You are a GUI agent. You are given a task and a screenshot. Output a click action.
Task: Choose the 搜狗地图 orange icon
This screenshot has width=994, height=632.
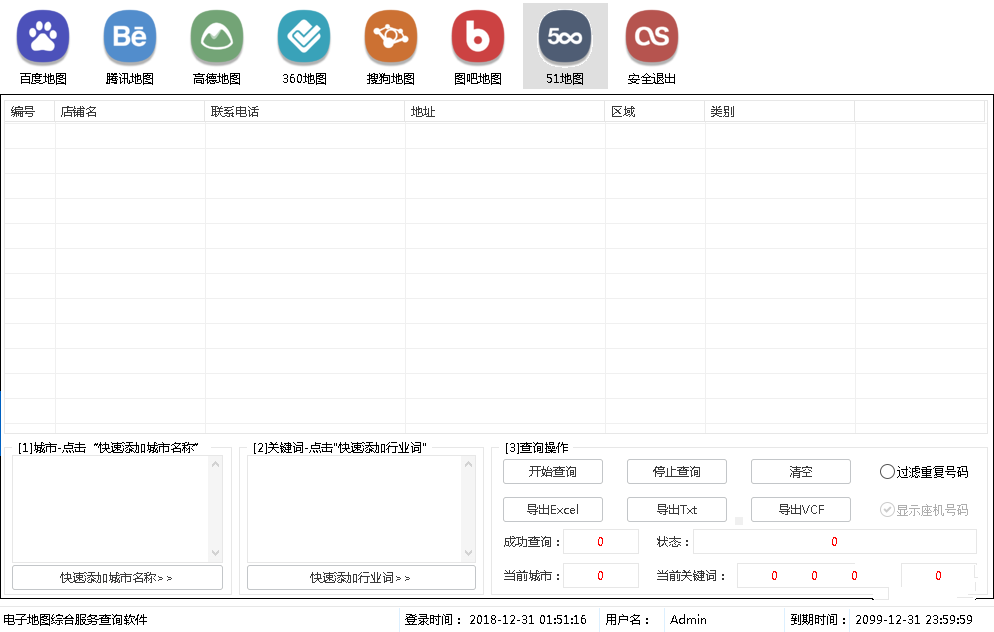[x=390, y=46]
